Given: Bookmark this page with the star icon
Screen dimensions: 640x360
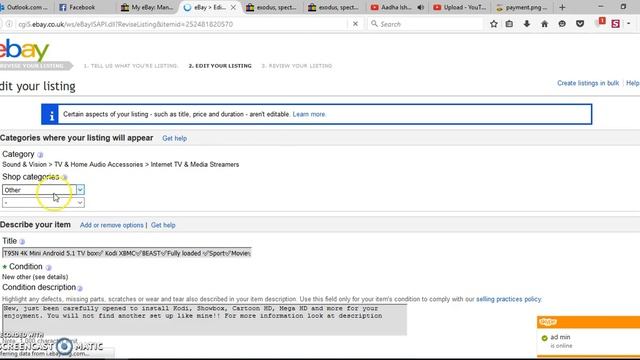Looking at the screenshot, I should [x=493, y=24].
